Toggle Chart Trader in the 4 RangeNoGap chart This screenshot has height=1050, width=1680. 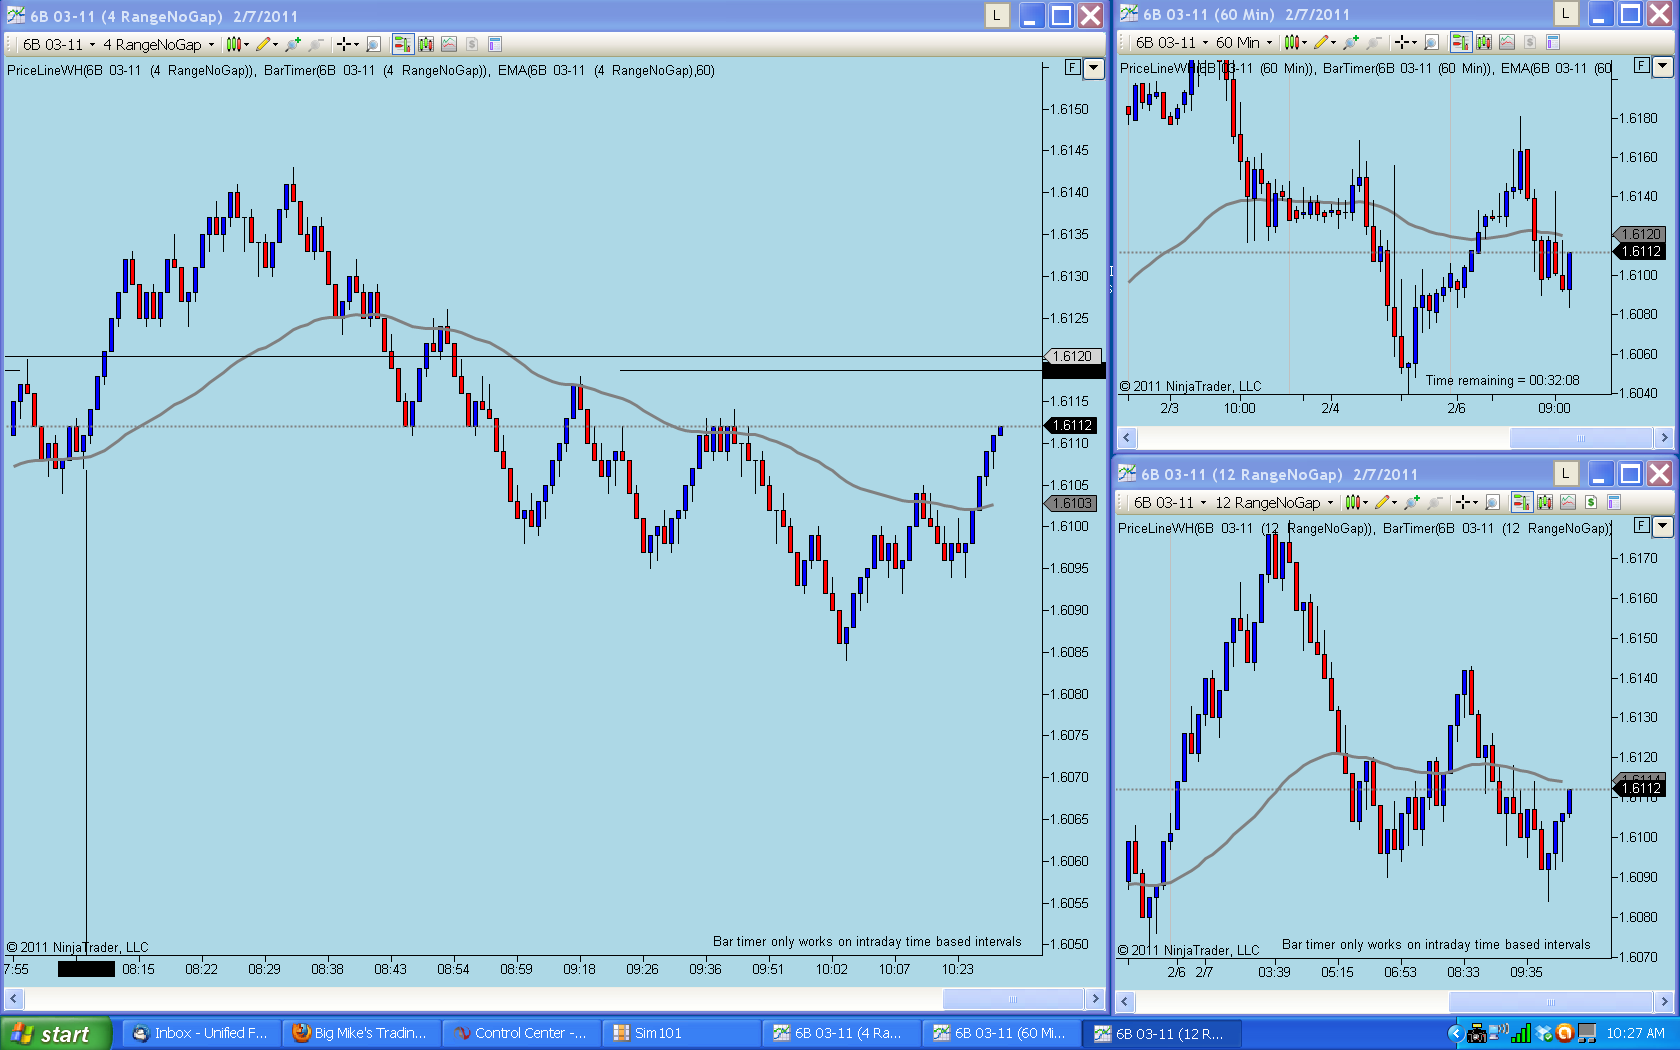pos(402,44)
